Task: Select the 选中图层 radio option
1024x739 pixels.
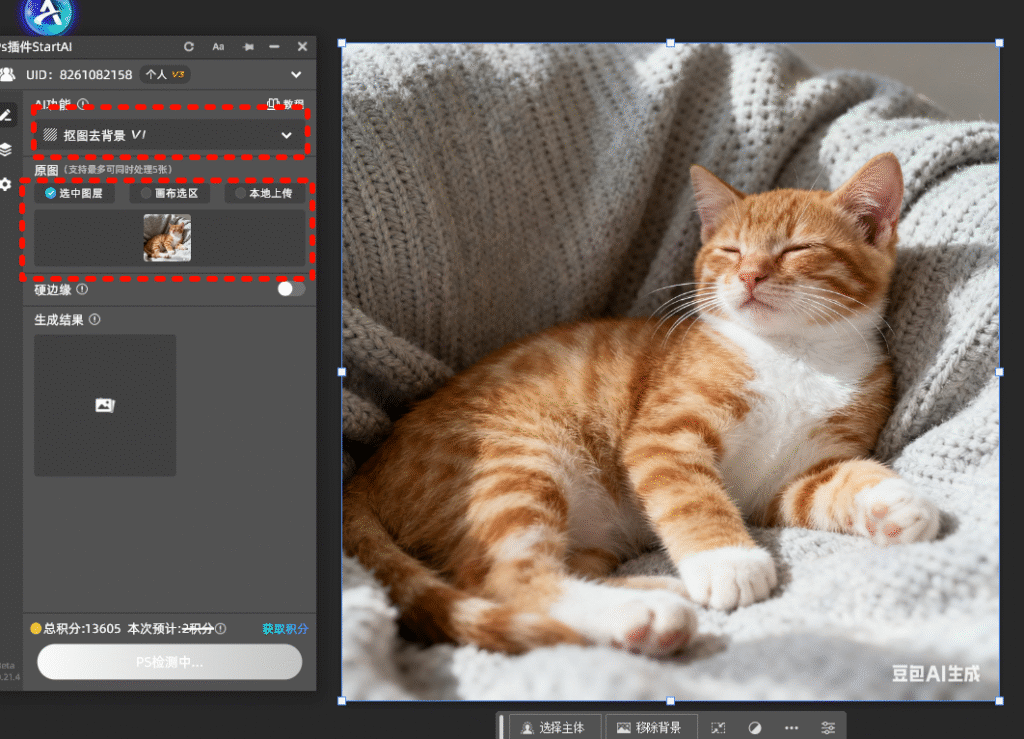Action: pyautogui.click(x=75, y=194)
